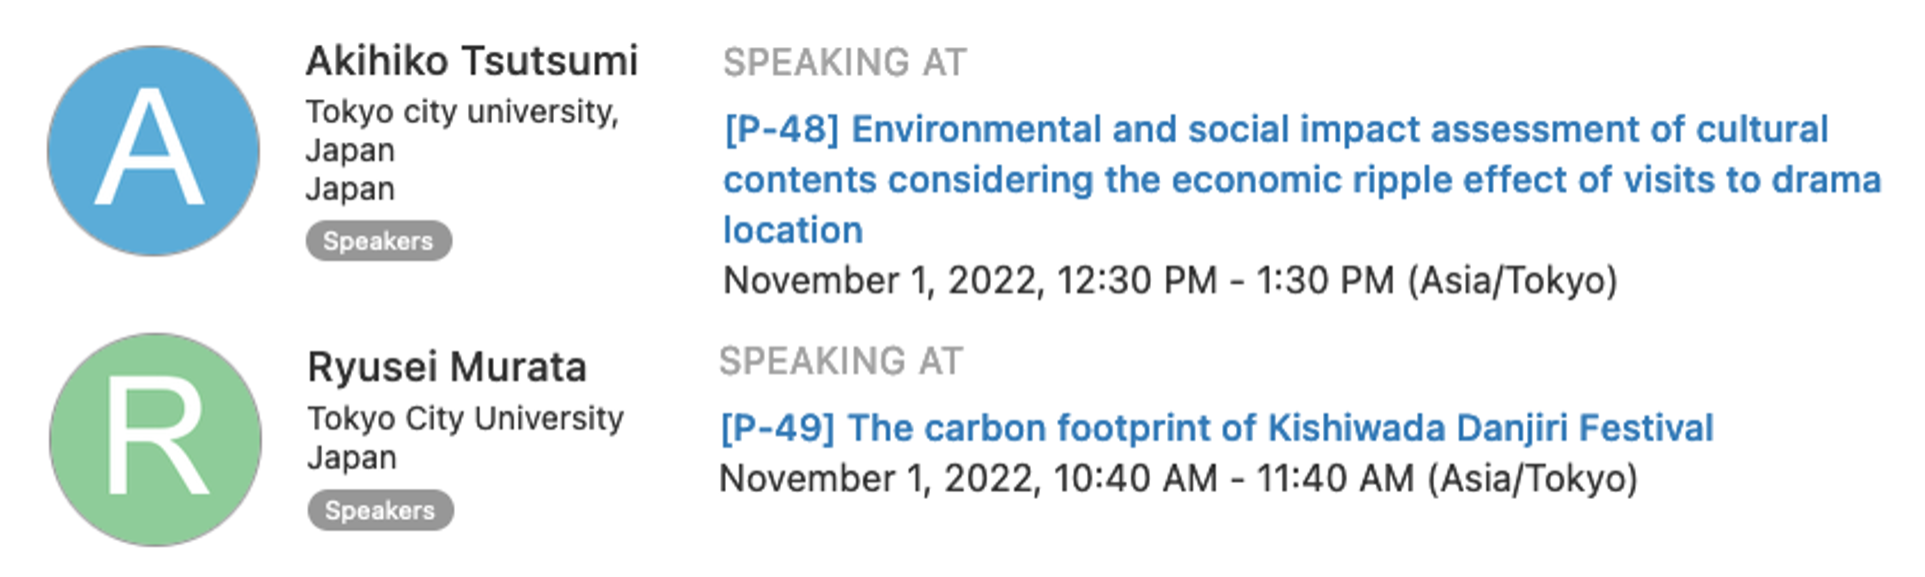Click the SPEAKING AT heading above the P-49 session
The width and height of the screenshot is (1925, 577).
point(841,361)
